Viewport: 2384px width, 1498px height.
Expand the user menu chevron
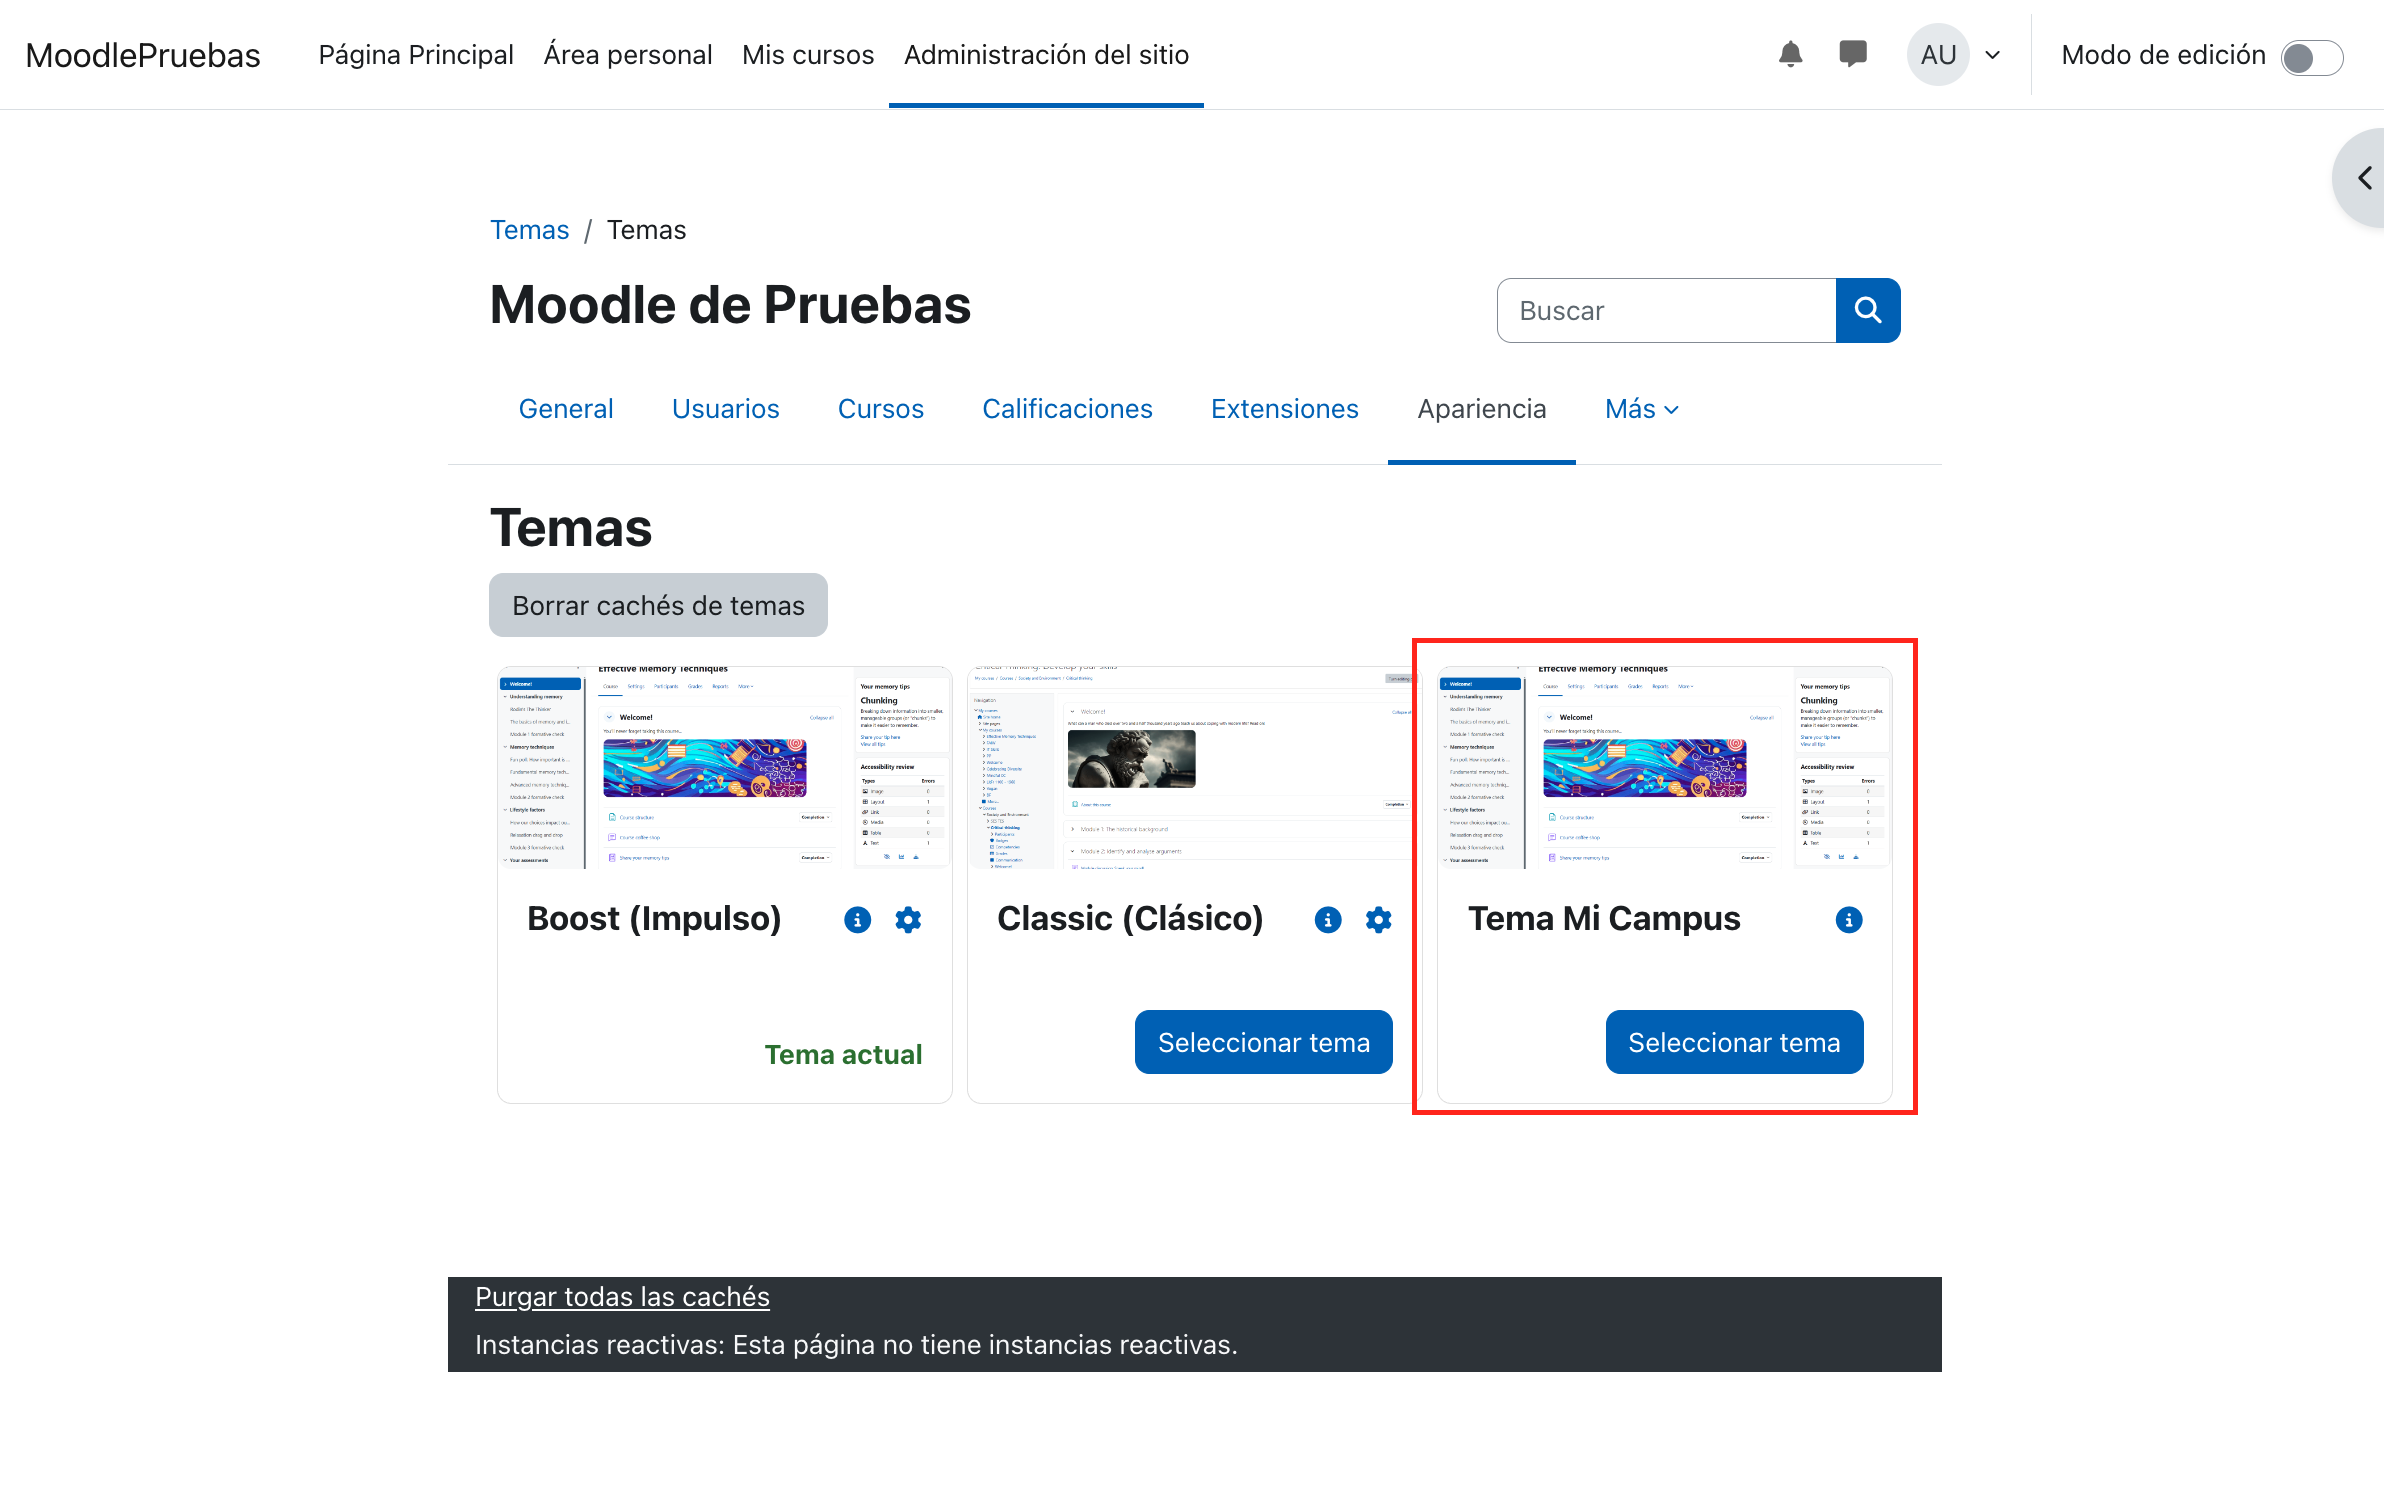pyautogui.click(x=1992, y=55)
